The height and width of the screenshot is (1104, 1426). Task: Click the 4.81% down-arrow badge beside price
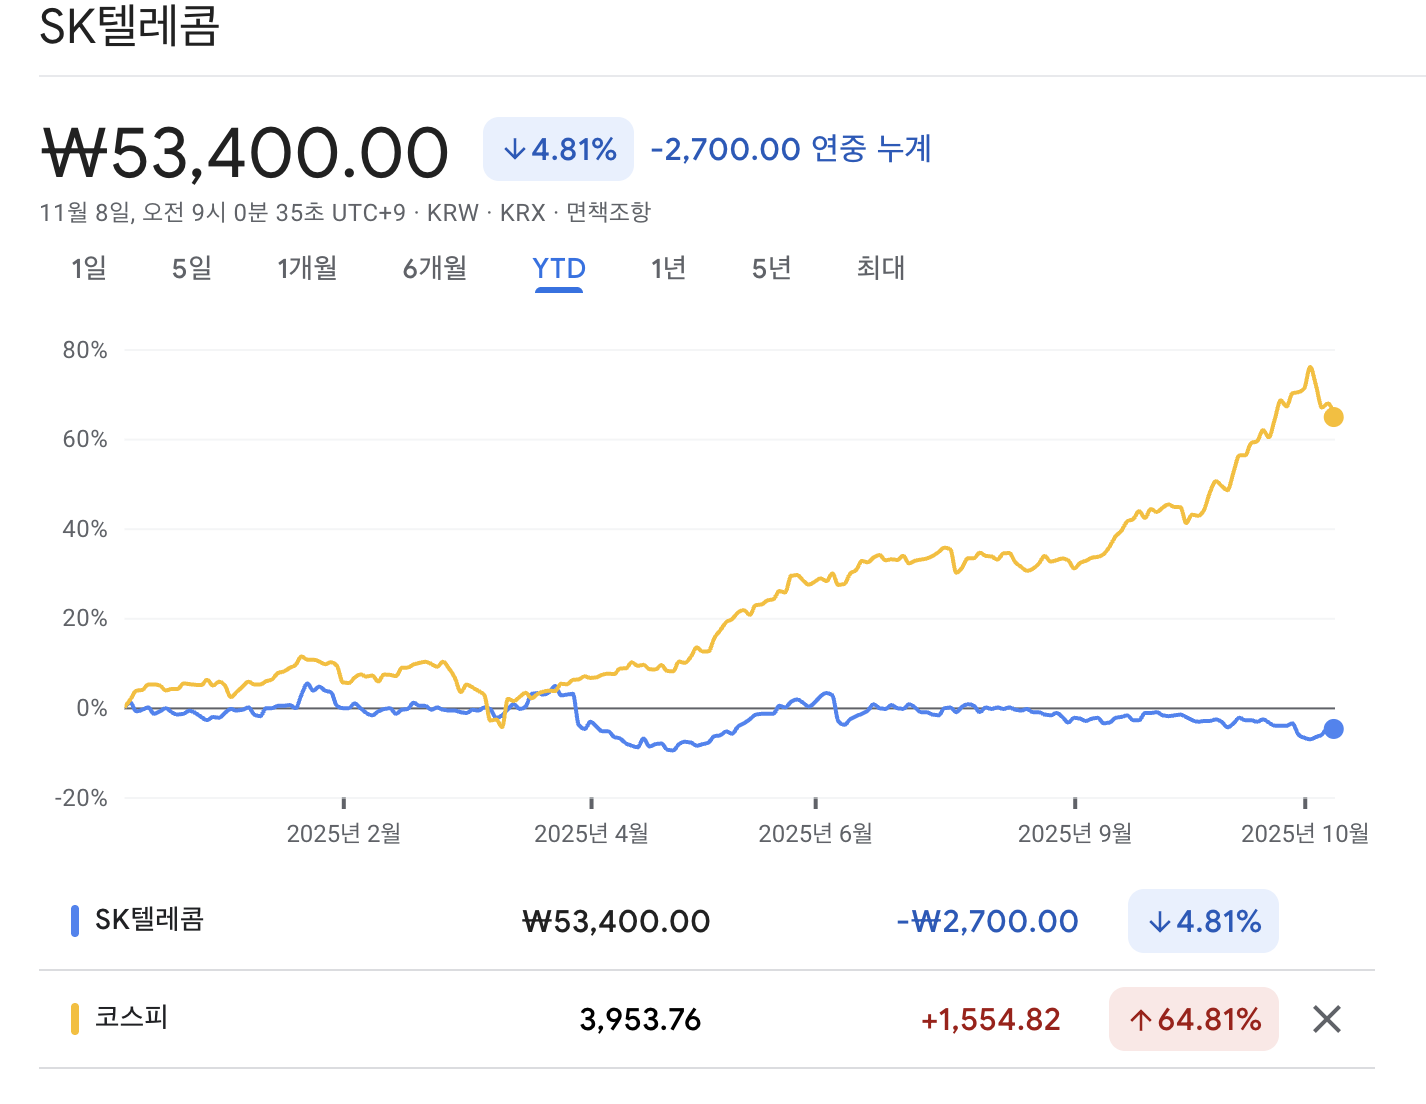pyautogui.click(x=558, y=149)
